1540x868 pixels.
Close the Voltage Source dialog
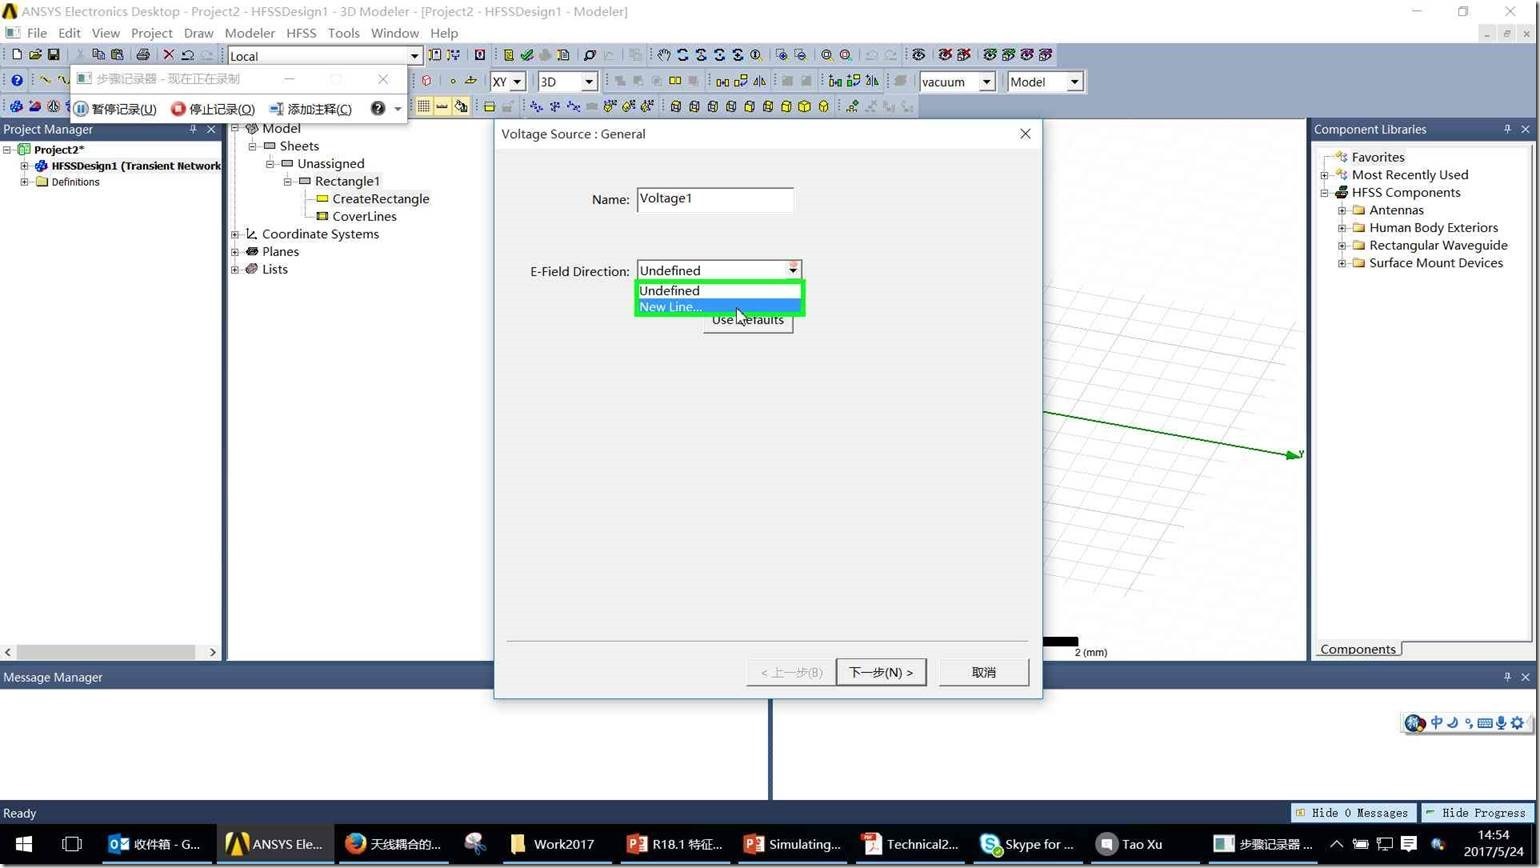(x=1025, y=134)
